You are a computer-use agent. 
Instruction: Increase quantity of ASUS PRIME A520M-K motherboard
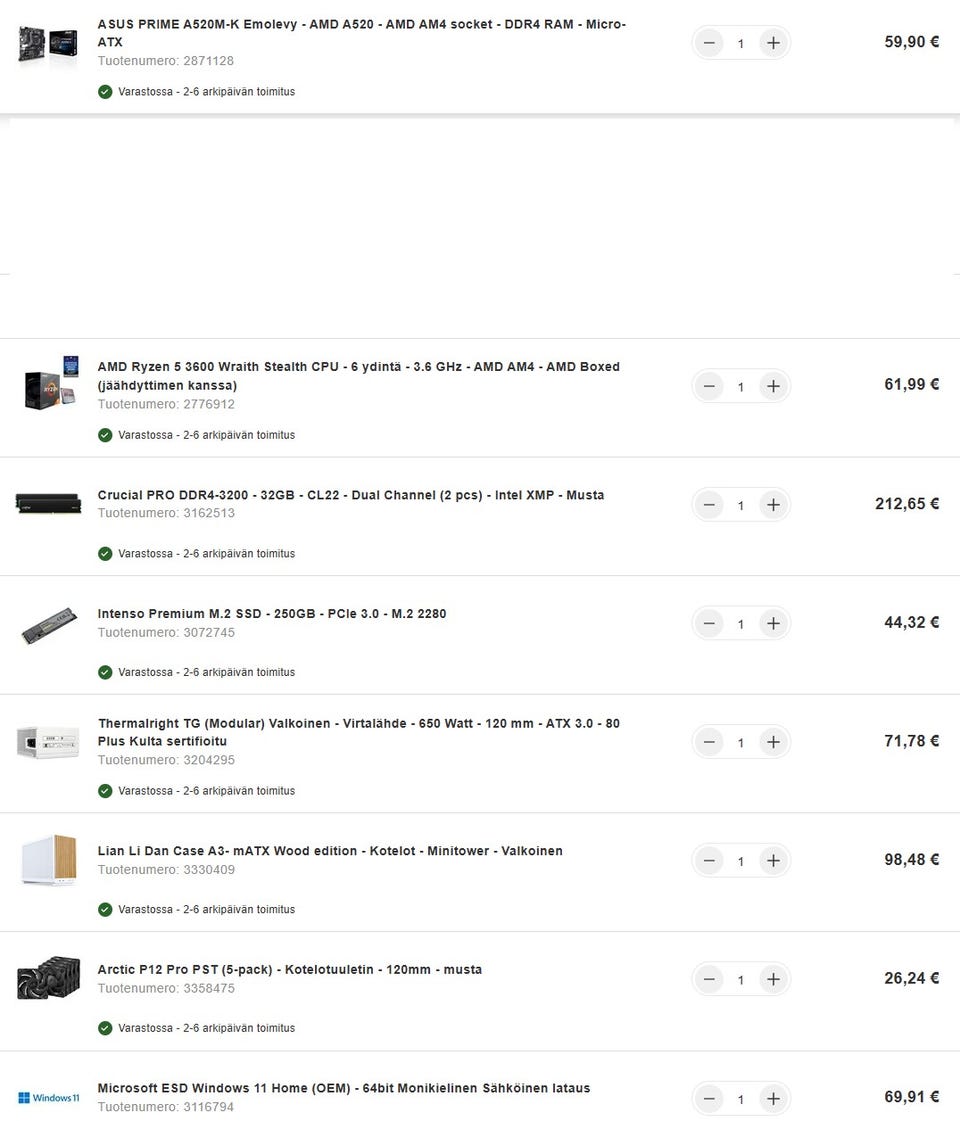coord(772,43)
